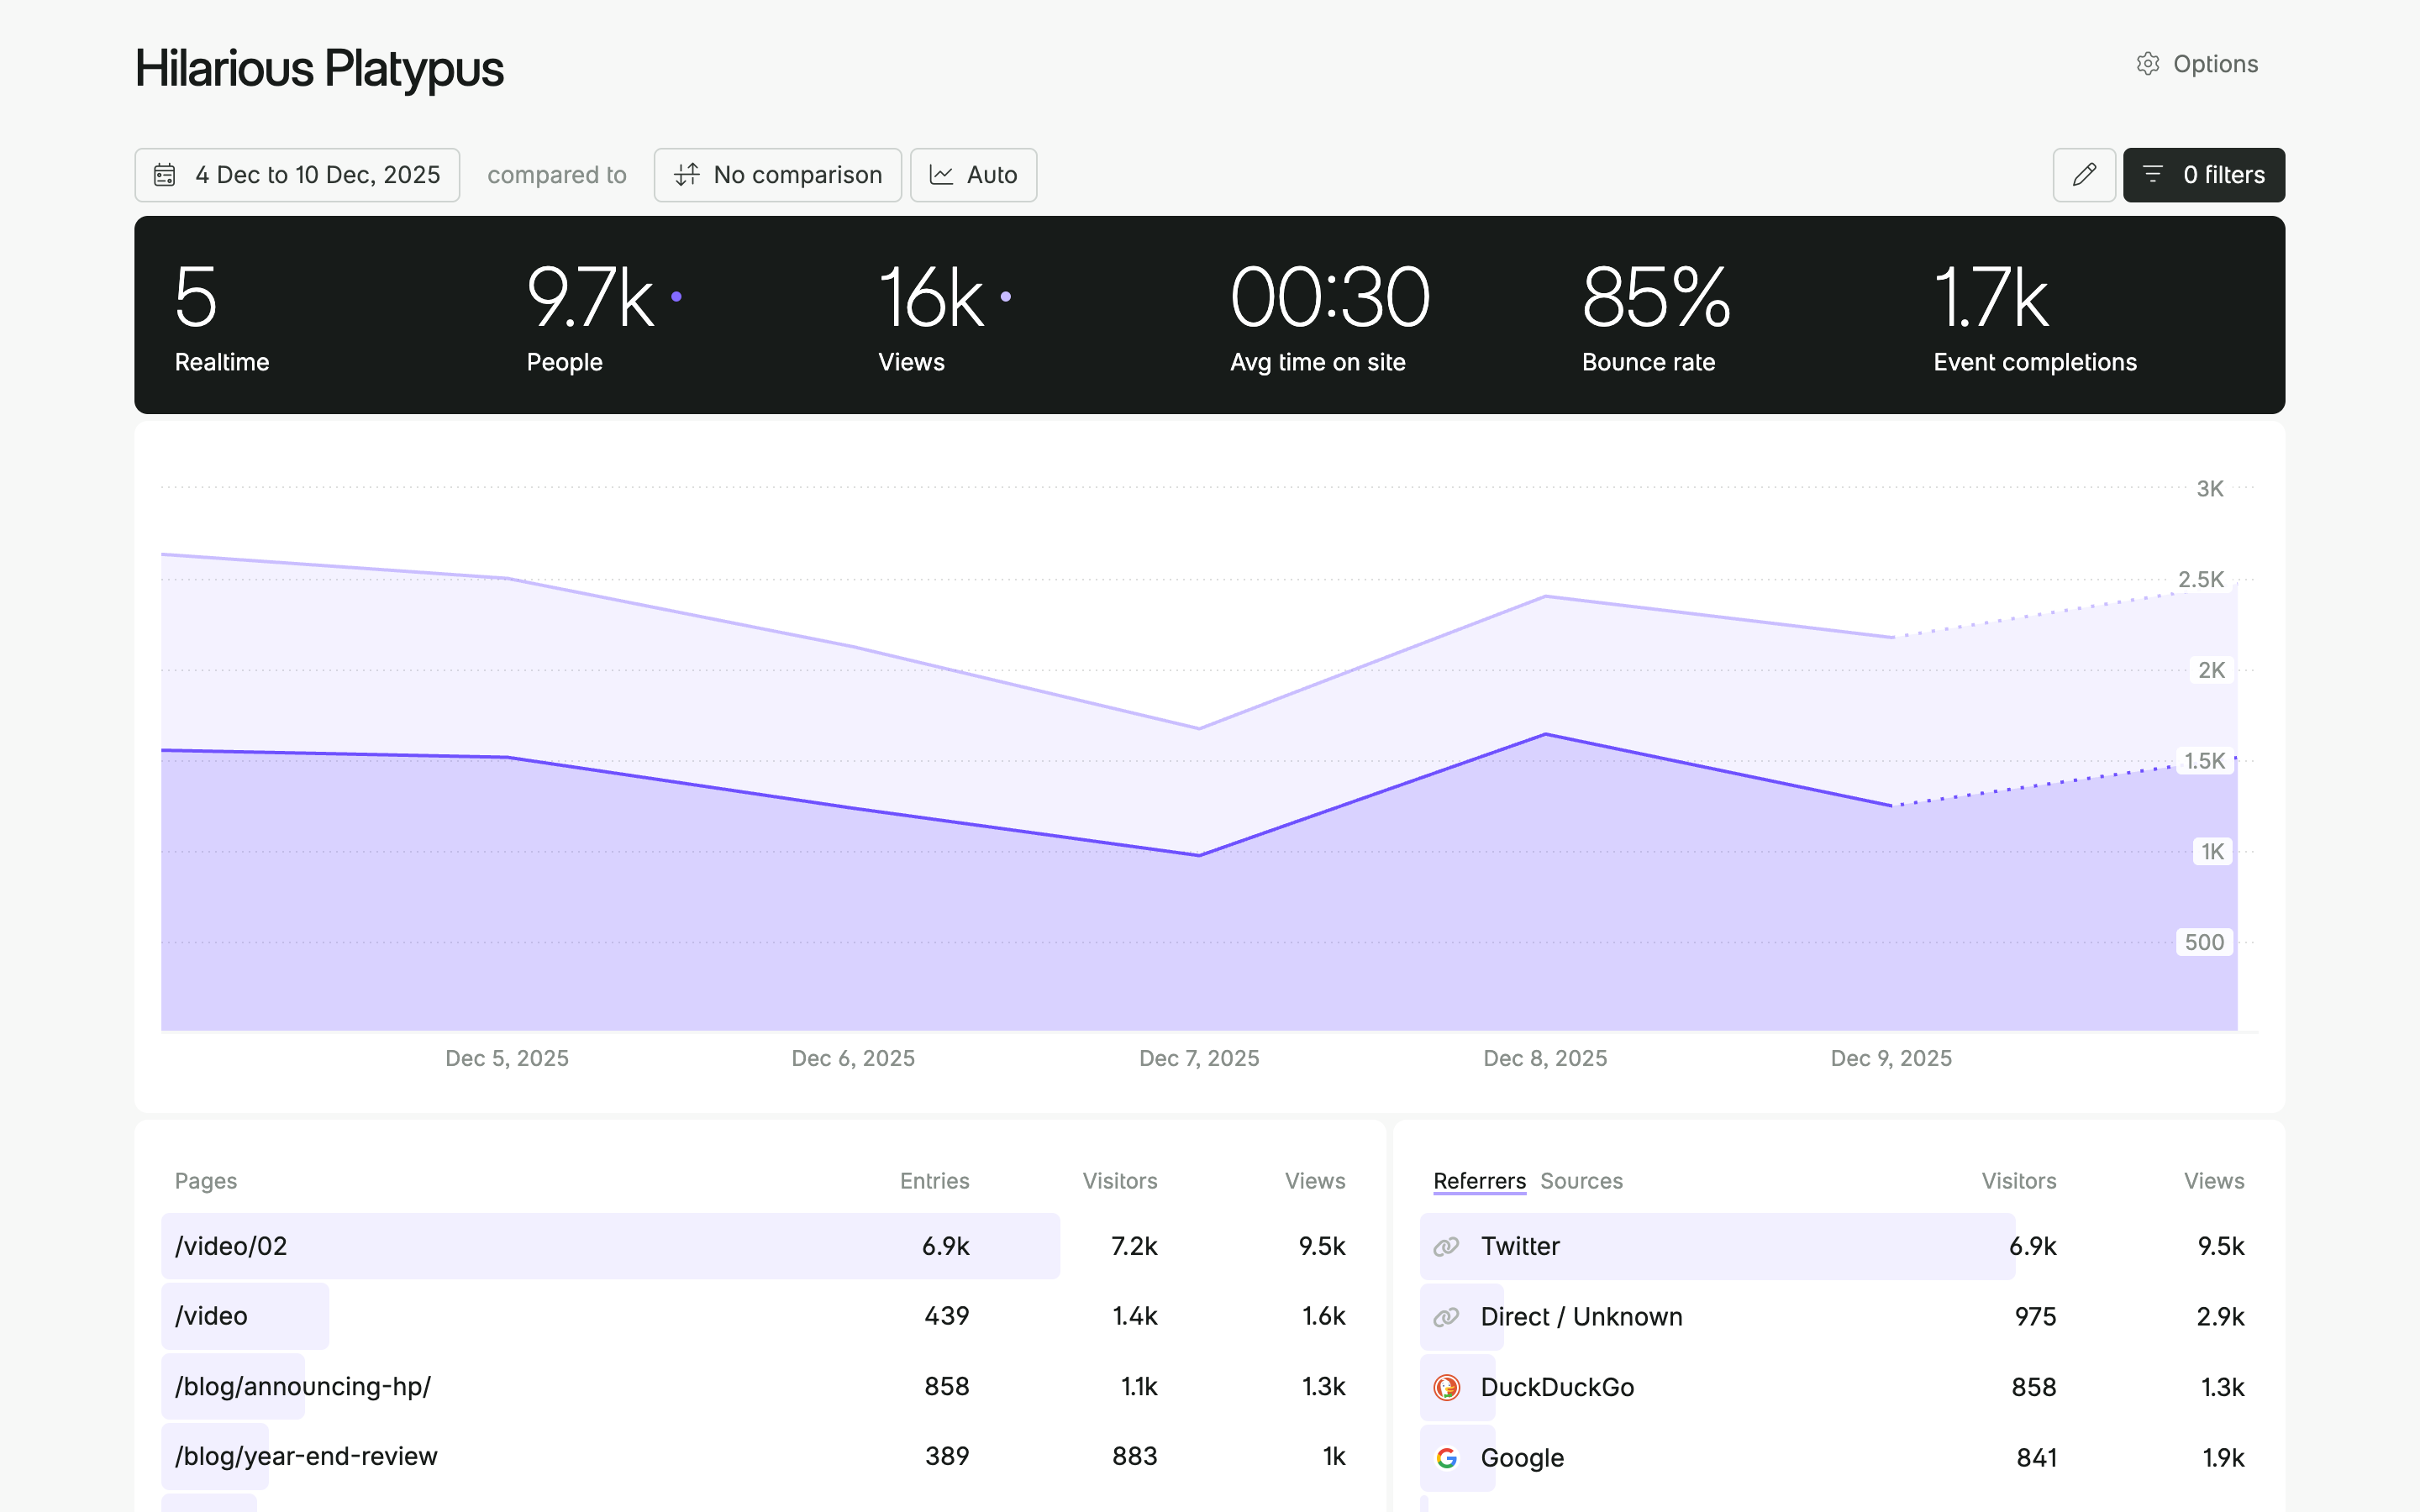Screen dimensions: 2420x1512
Task: Click the pencil edit icon button
Action: coord(2084,175)
